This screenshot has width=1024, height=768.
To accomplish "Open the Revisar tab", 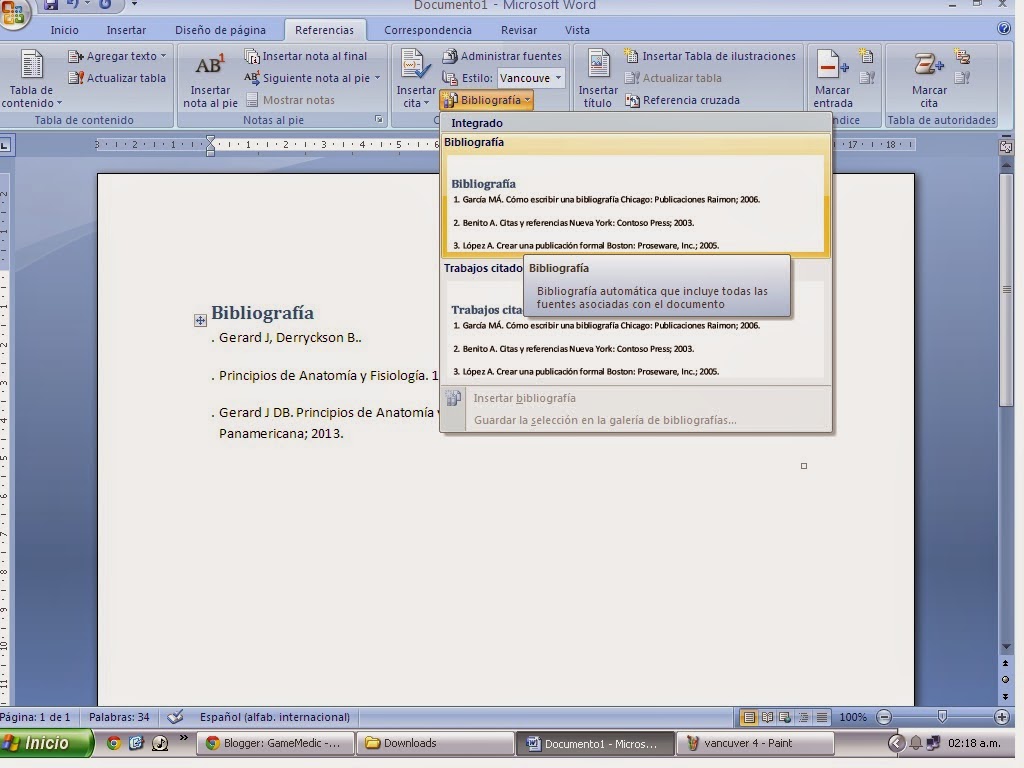I will (x=519, y=30).
